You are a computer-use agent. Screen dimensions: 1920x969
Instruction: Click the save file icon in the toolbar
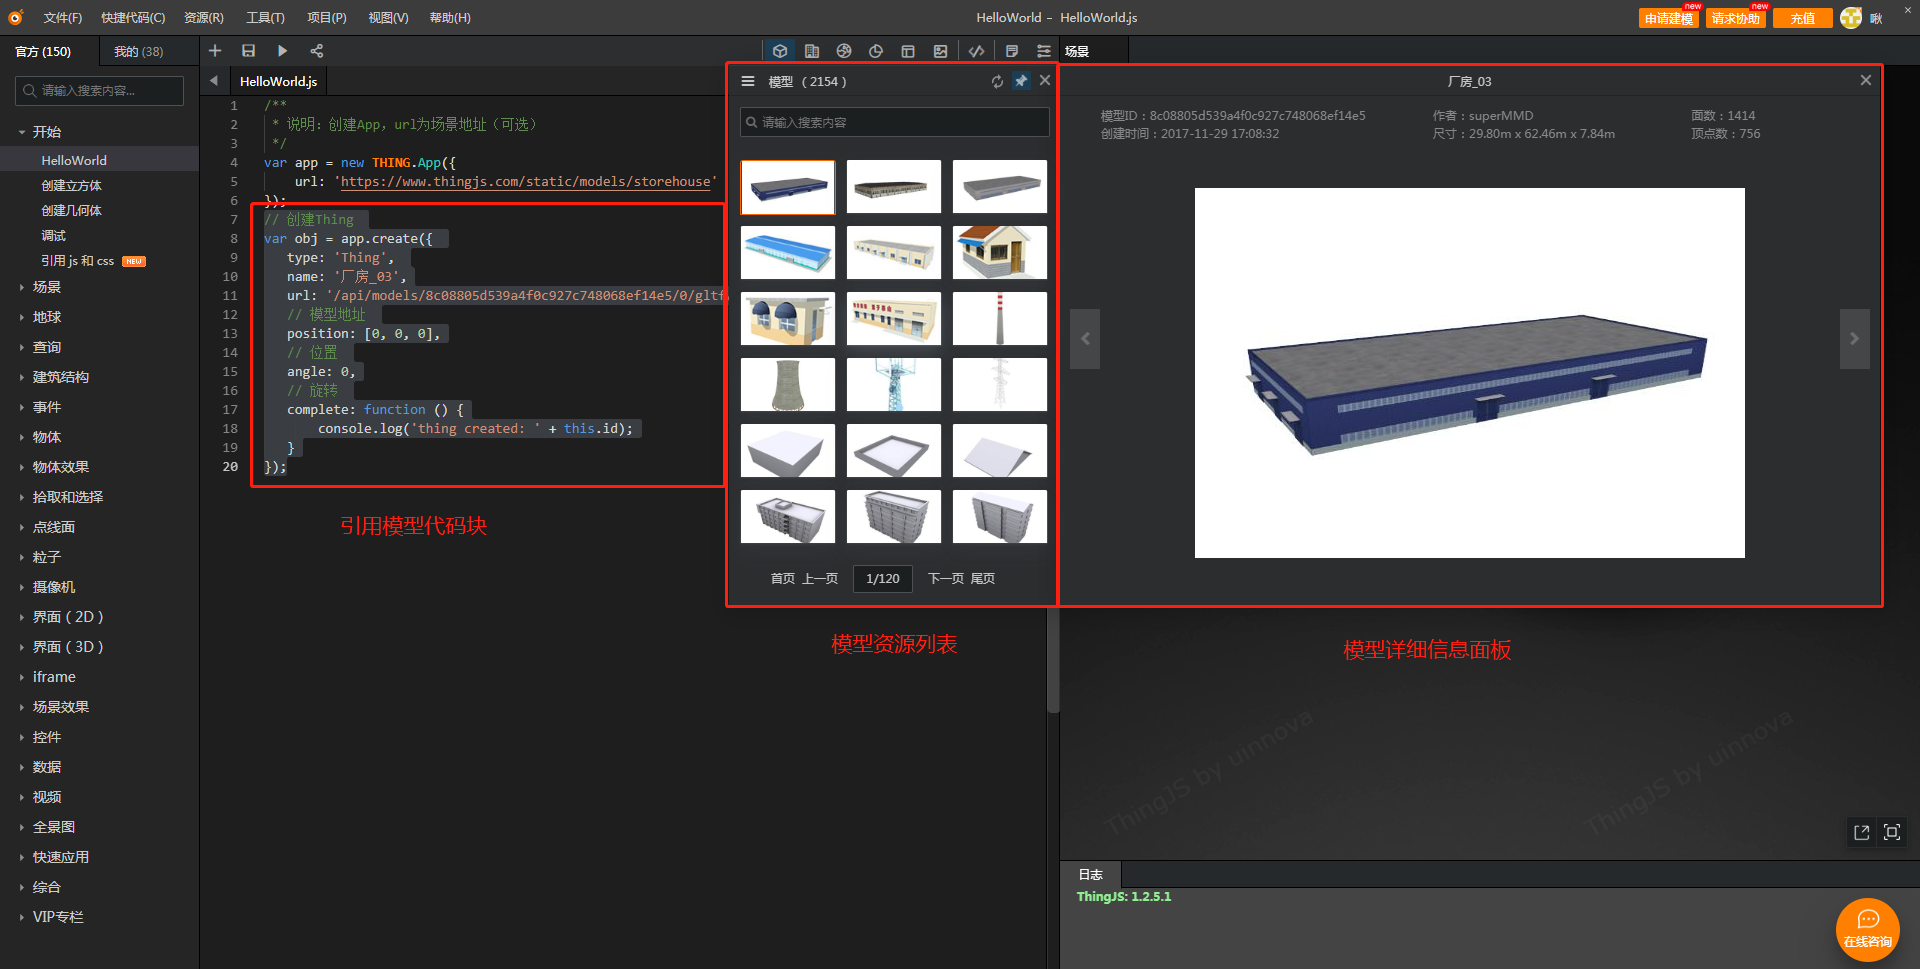249,51
